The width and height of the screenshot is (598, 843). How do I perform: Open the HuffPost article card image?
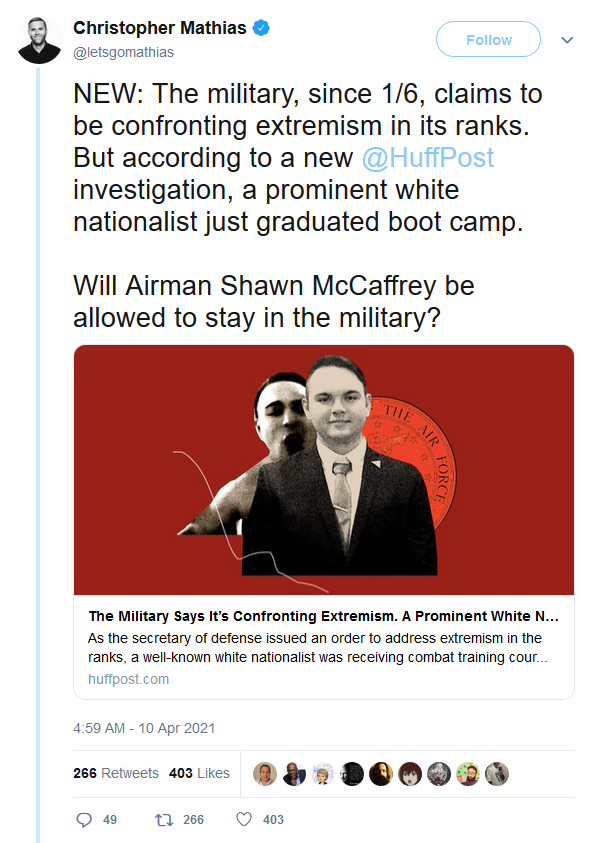324,470
